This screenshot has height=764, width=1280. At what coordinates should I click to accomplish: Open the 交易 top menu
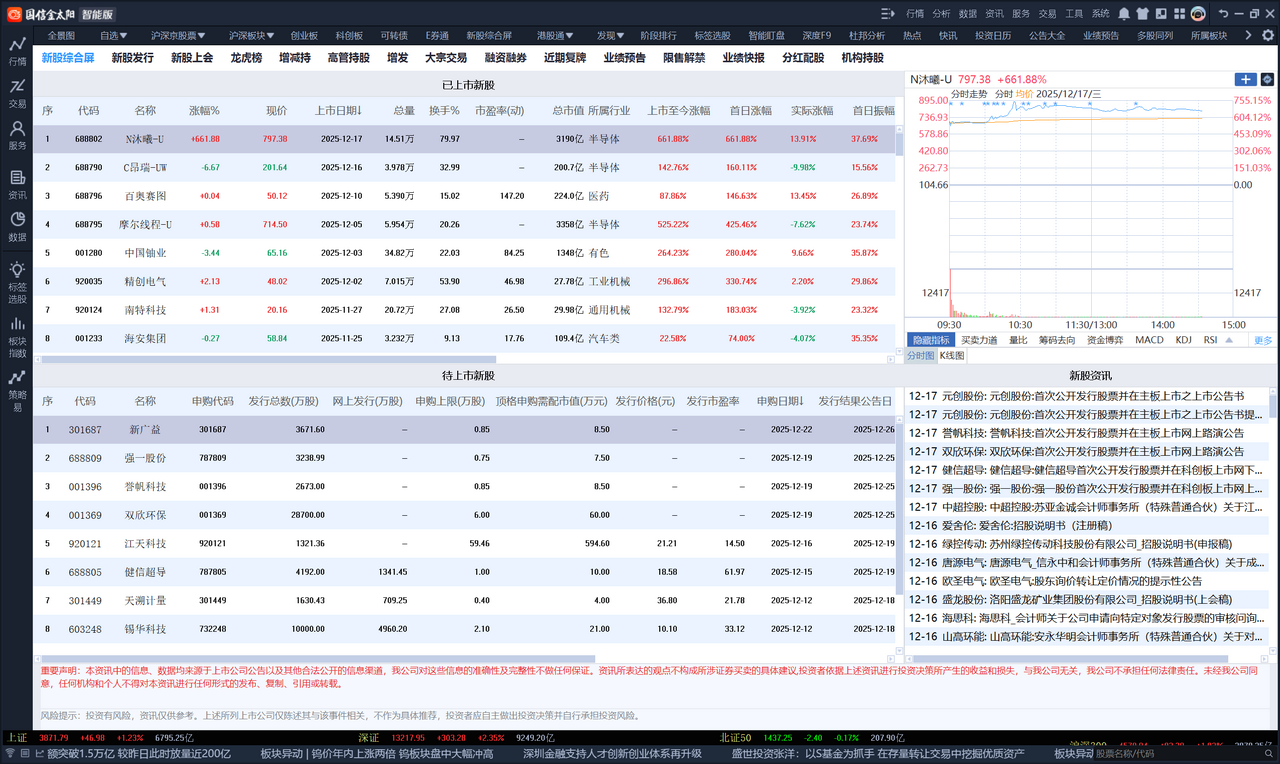point(1047,13)
